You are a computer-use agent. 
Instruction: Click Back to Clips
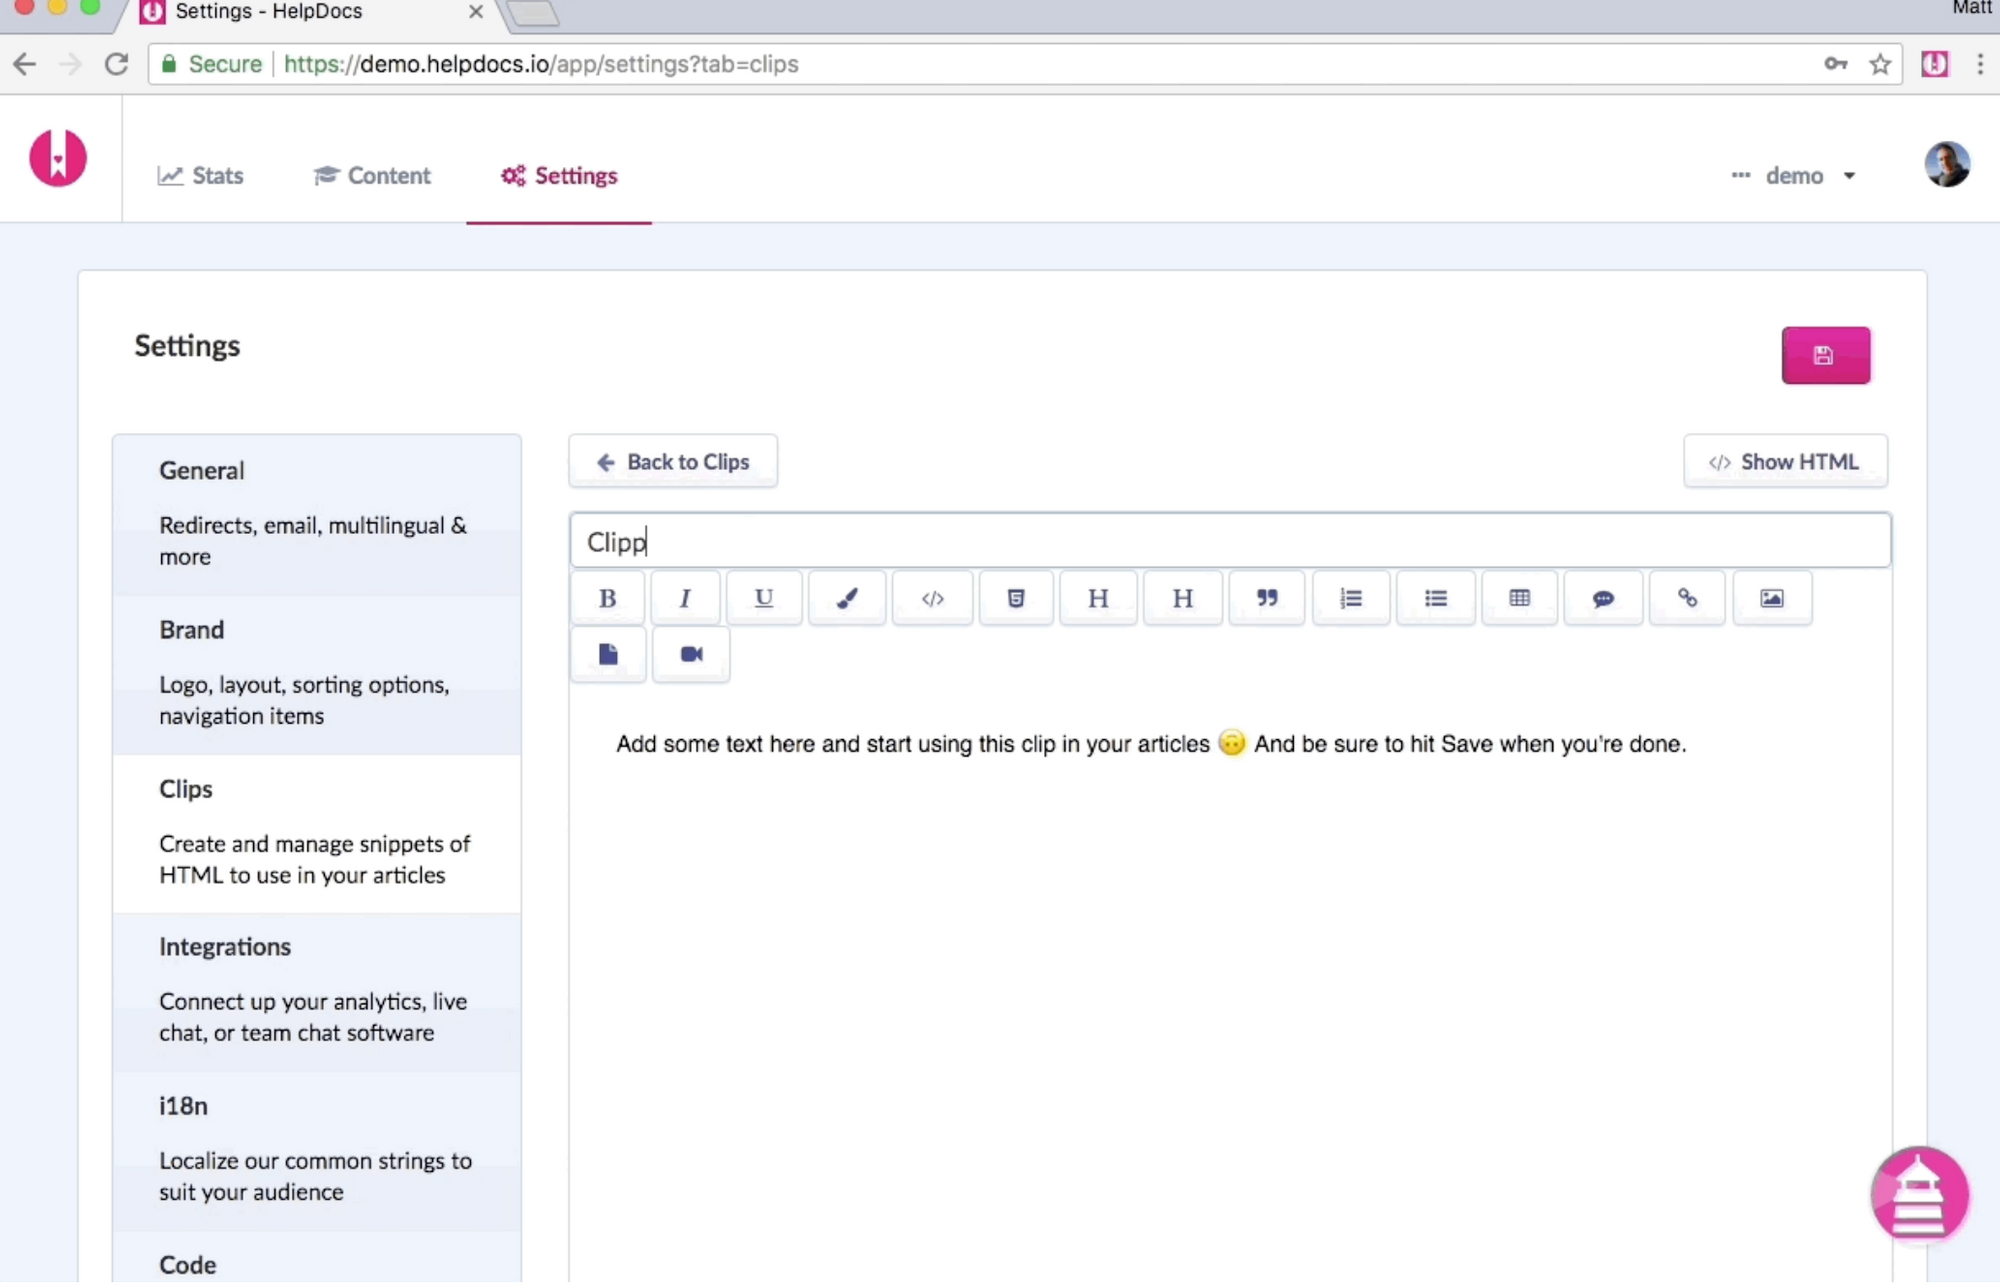click(x=672, y=461)
